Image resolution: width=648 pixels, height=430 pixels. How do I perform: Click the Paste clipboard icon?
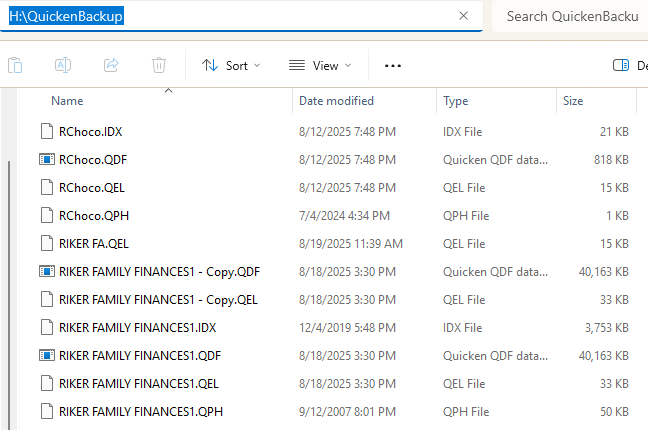point(15,65)
